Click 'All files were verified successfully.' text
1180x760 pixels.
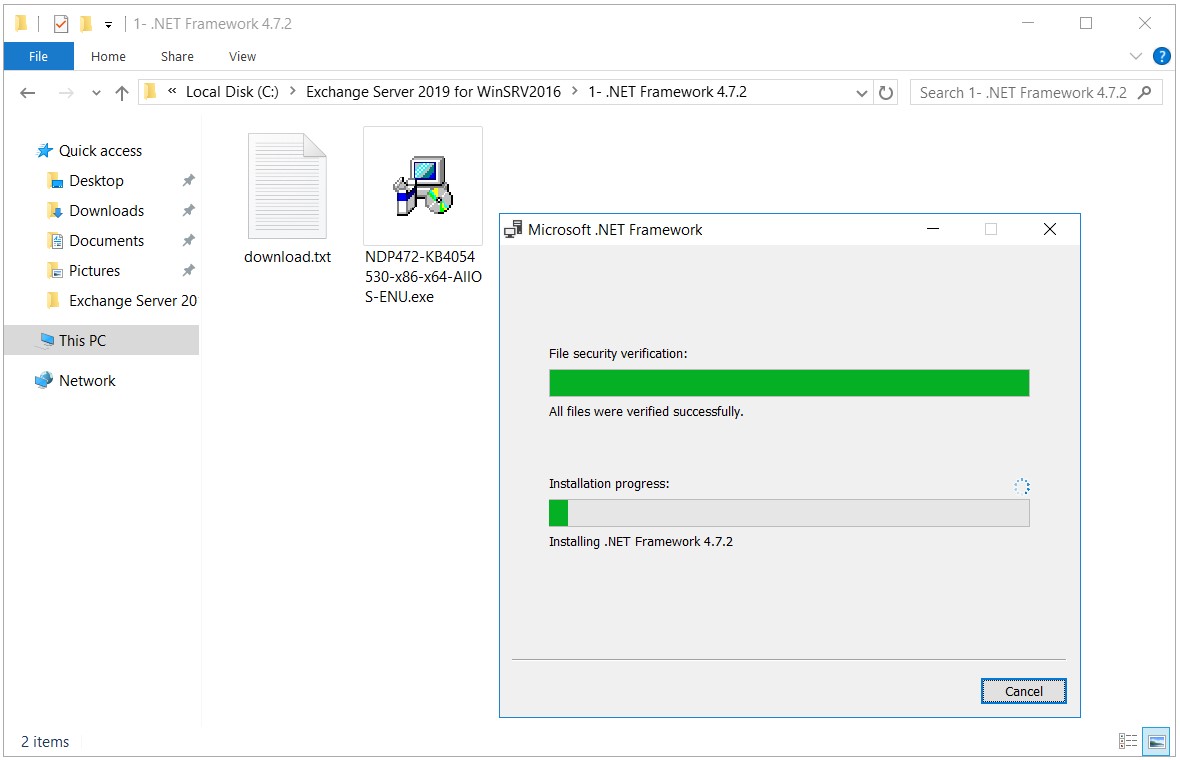646,412
